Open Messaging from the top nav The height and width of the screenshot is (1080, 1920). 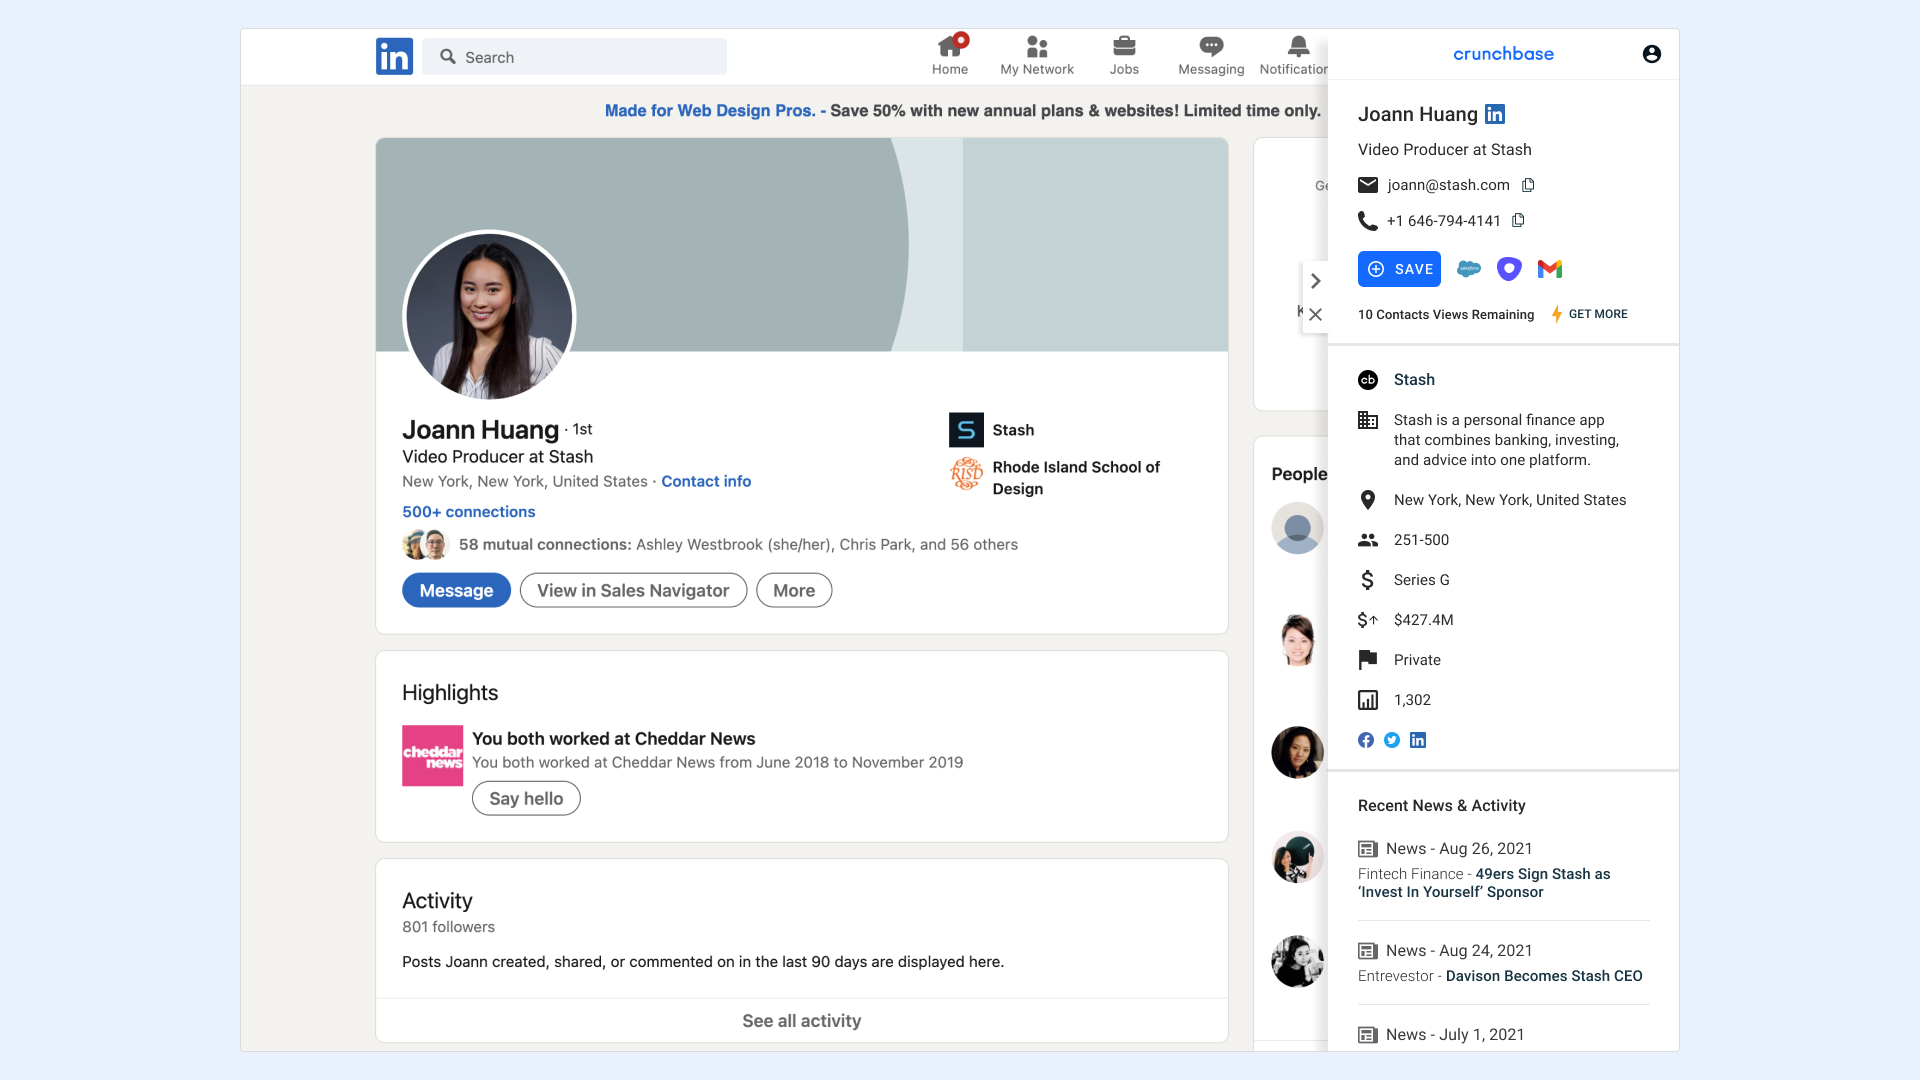tap(1211, 56)
